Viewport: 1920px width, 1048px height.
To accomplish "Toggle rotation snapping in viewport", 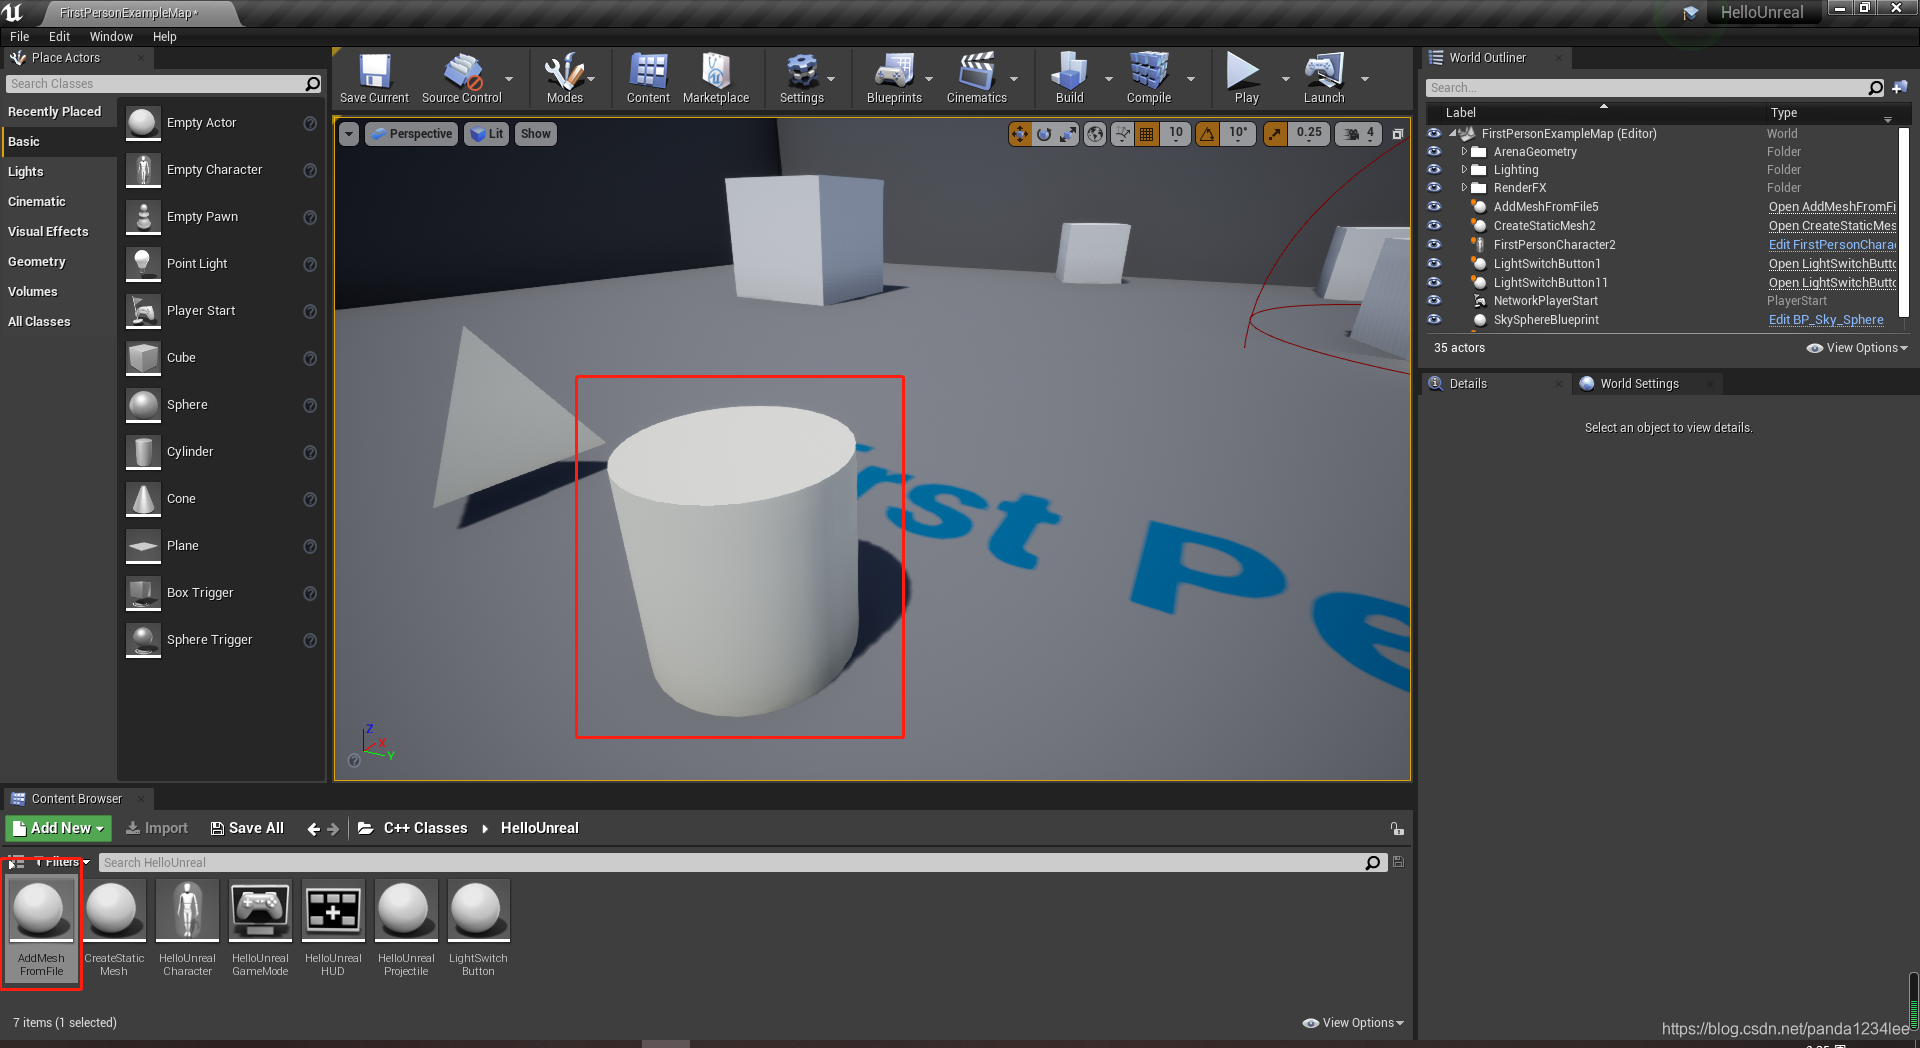I will pyautogui.click(x=1208, y=134).
